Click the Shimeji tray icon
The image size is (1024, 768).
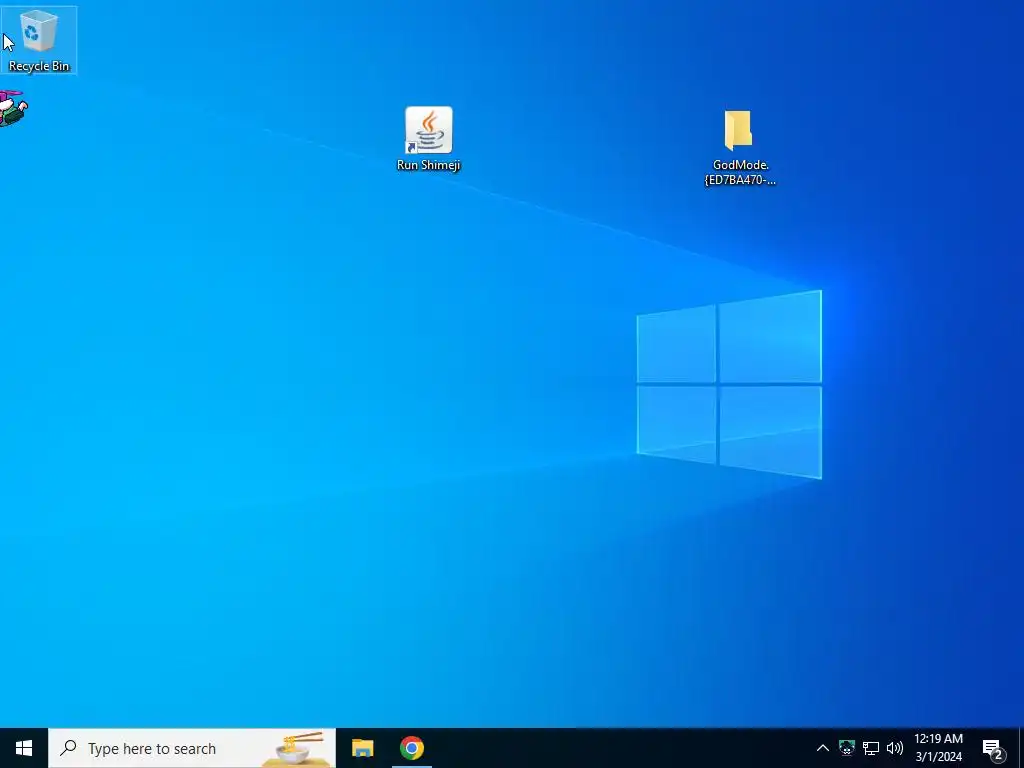[846, 748]
